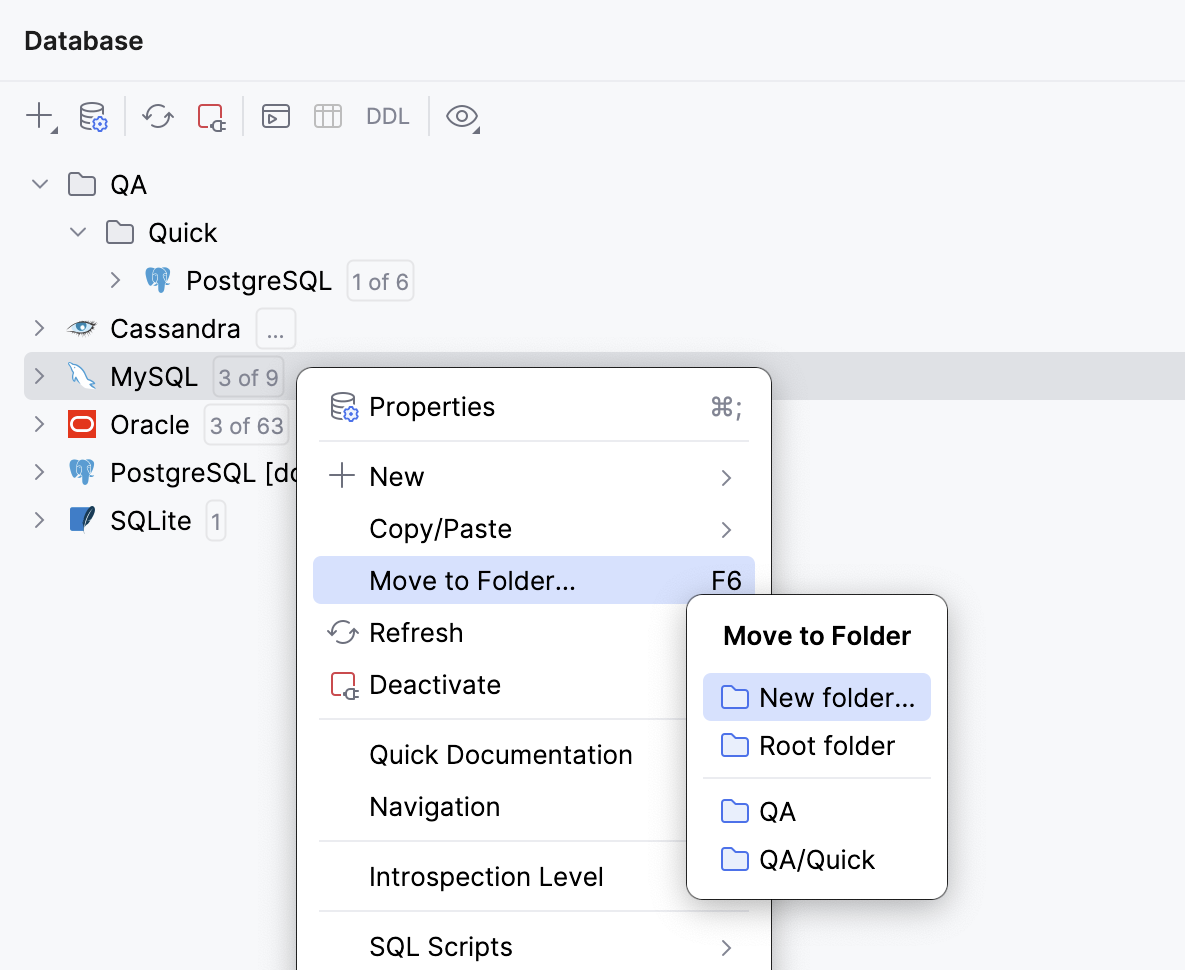Click the table data viewer toolbar icon
1185x970 pixels.
tap(327, 116)
